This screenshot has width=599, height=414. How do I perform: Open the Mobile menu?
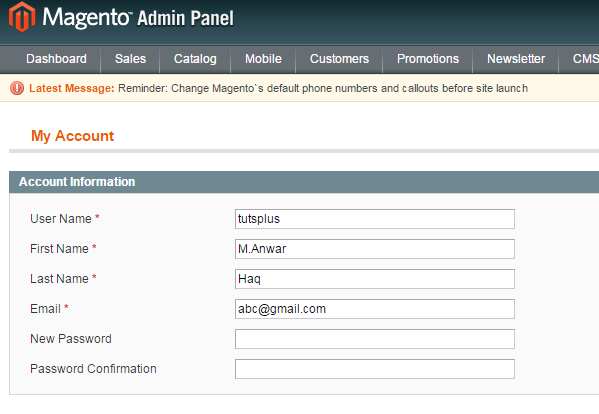[263, 59]
